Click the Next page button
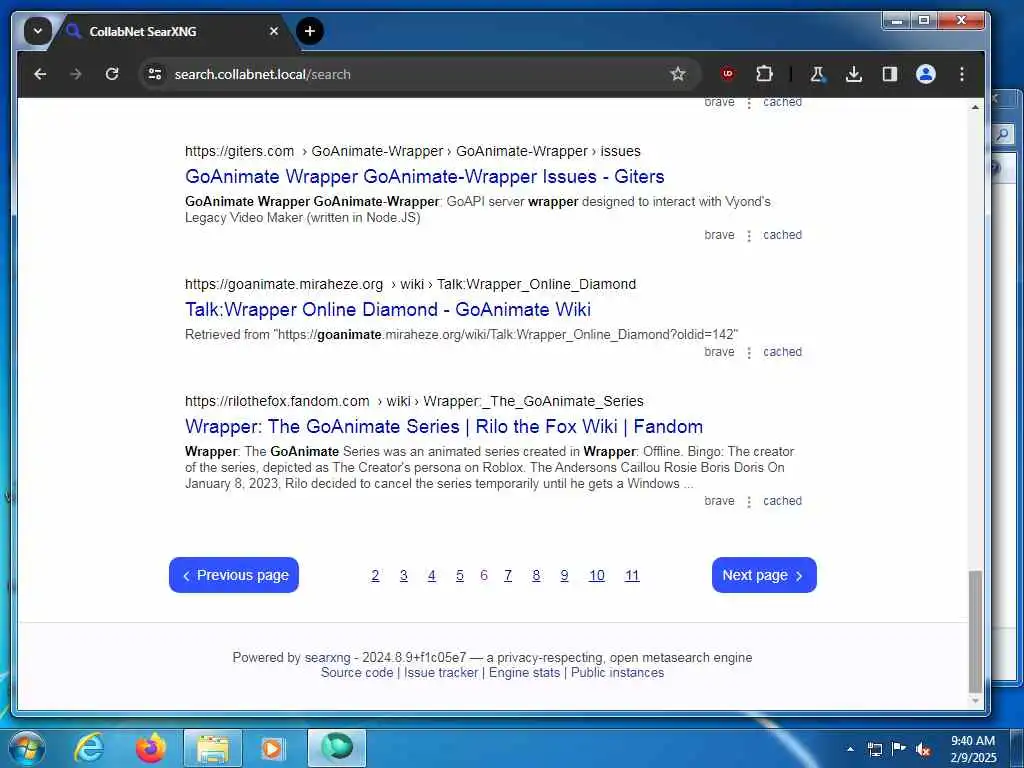Screen dimensions: 1024x768 pyautogui.click(x=764, y=575)
